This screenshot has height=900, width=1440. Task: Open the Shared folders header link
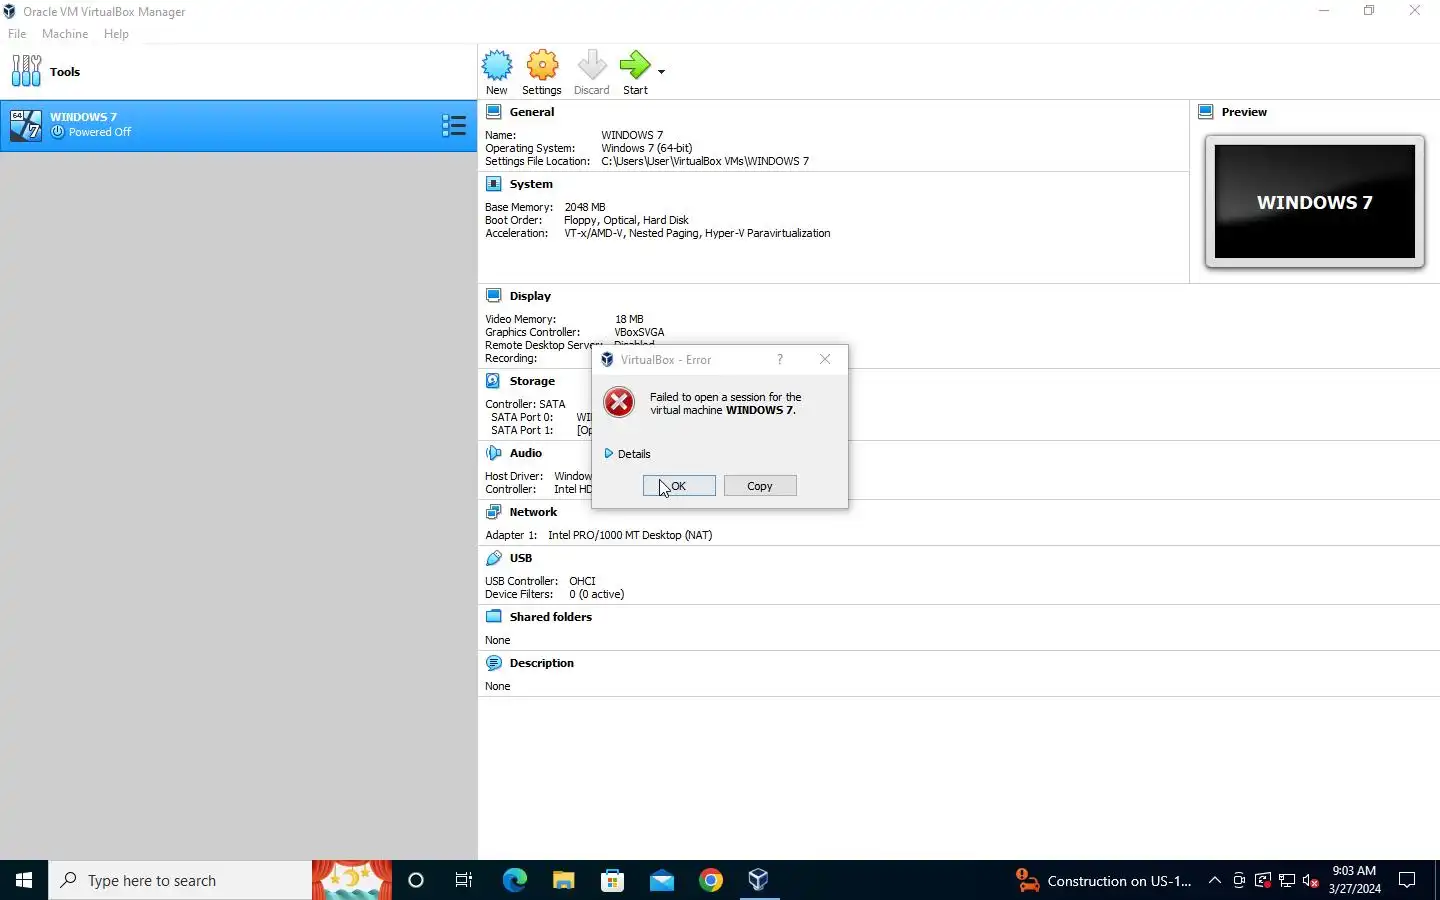(551, 617)
